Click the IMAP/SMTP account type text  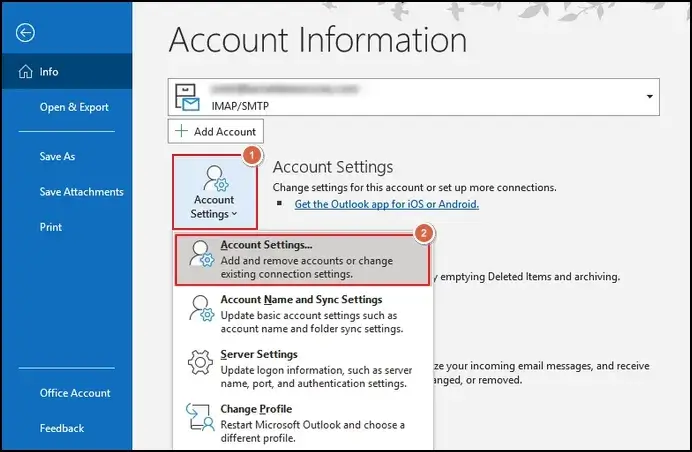240,106
